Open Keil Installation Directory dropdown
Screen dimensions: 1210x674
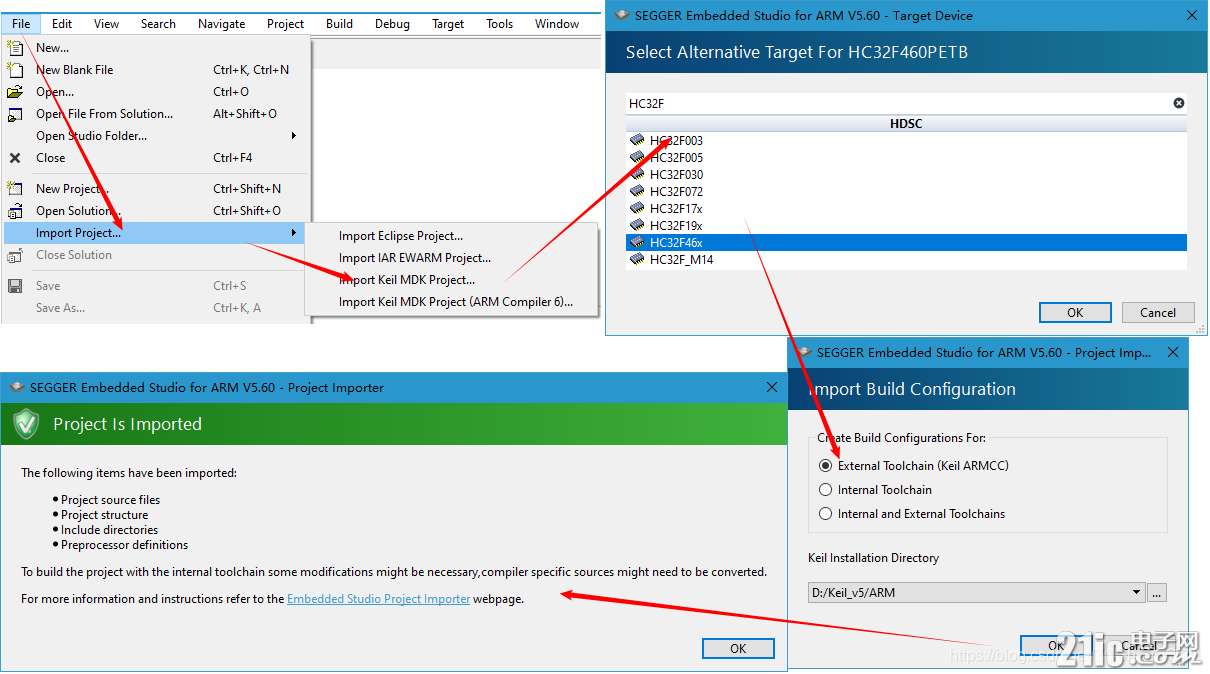(x=1137, y=592)
